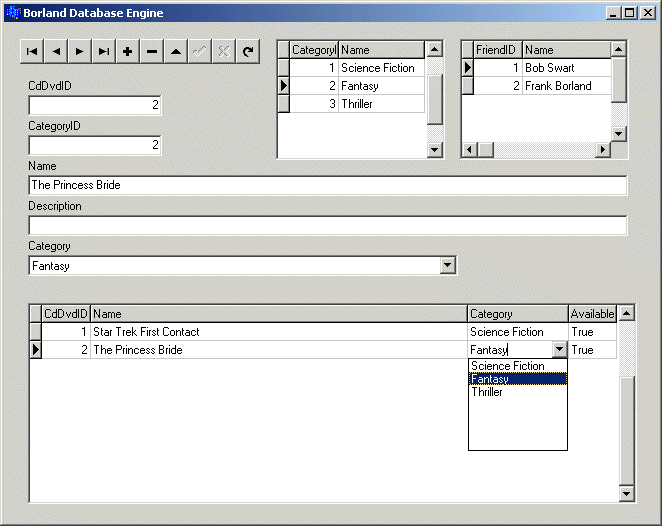Screen dimensions: 662x526
Task: Click Name column header in bottom grid
Action: point(279,314)
